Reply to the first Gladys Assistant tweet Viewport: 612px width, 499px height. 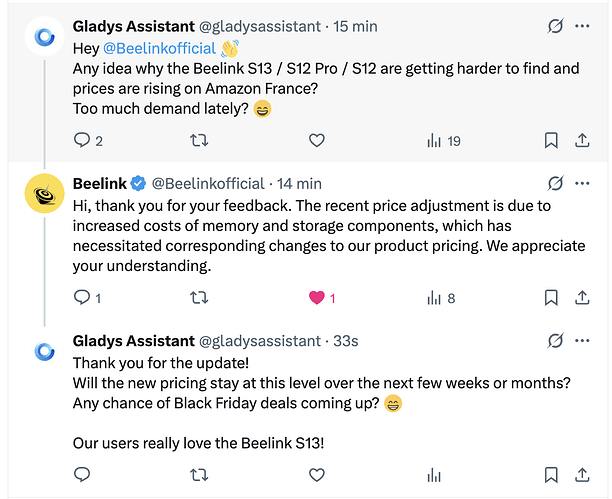pos(83,141)
